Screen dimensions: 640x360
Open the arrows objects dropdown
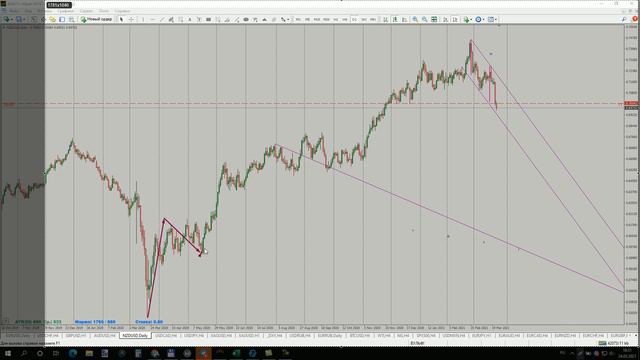284,19
